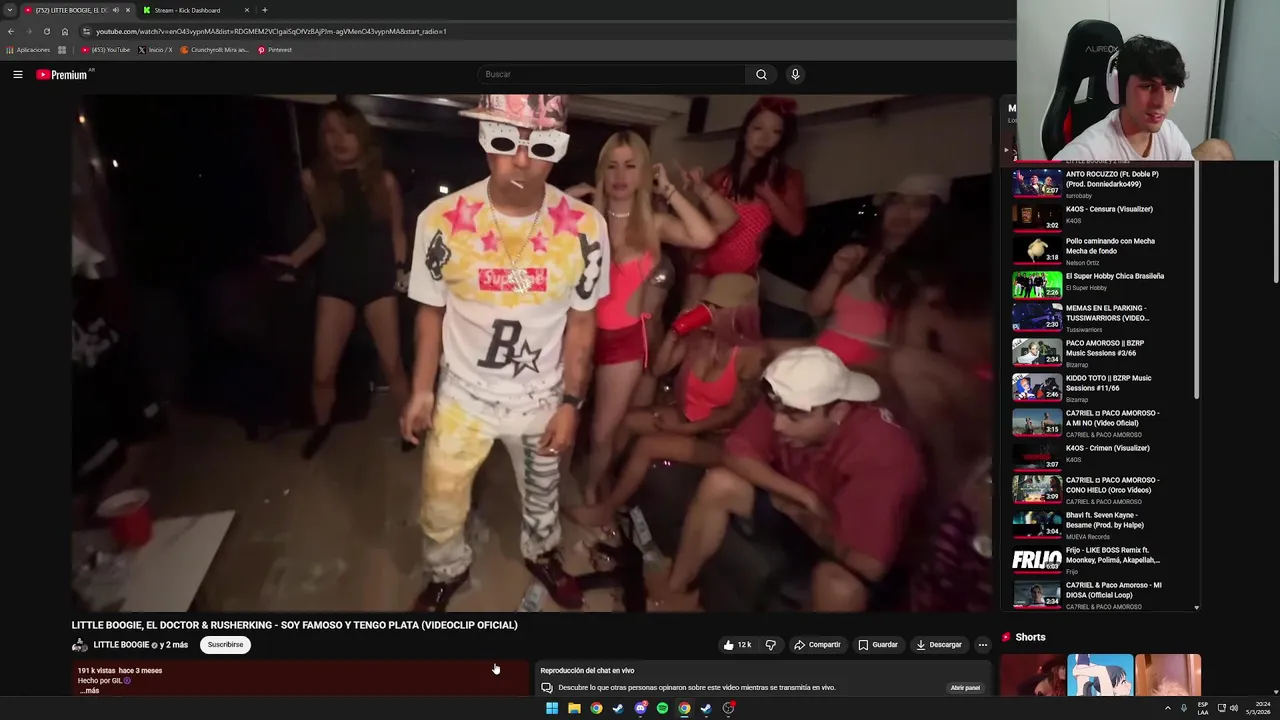Open Inicio / X bookmark
The image size is (1280, 720).
coord(155,50)
